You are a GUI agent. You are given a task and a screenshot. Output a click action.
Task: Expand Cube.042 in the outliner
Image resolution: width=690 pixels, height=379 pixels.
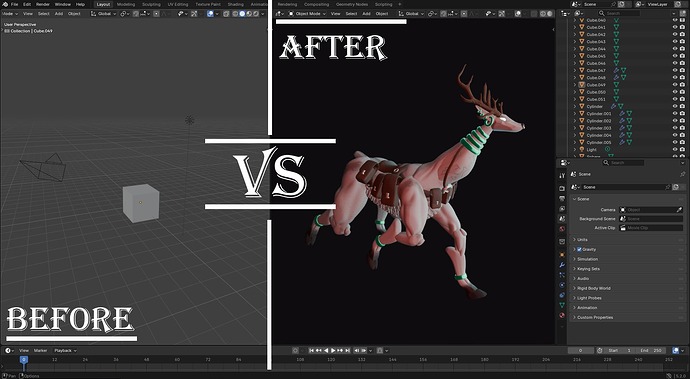pos(575,34)
